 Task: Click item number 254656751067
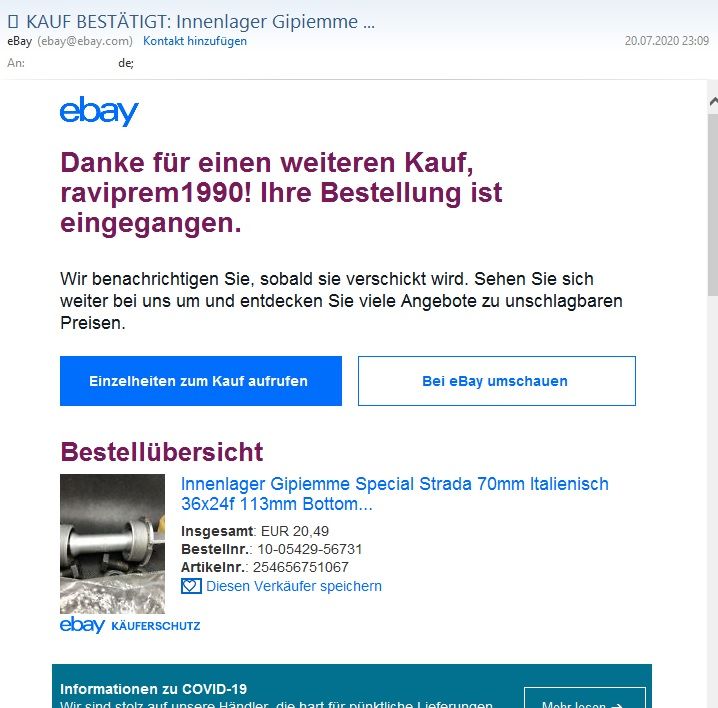tap(301, 567)
